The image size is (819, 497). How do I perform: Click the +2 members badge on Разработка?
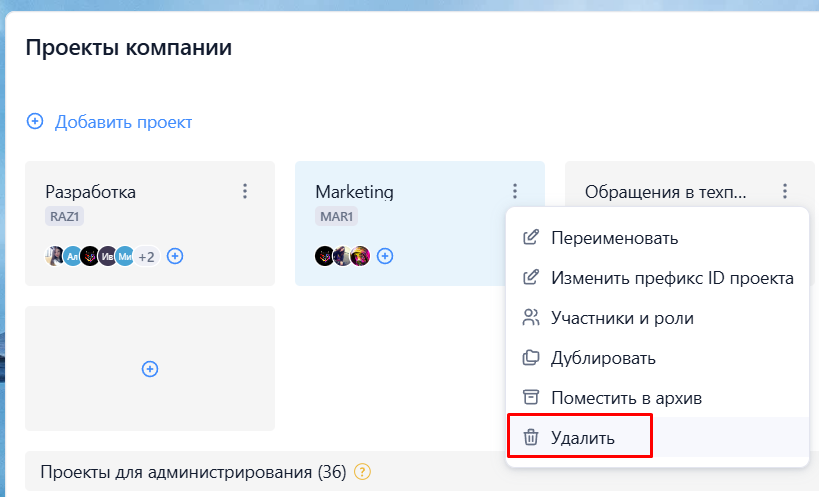coord(146,257)
